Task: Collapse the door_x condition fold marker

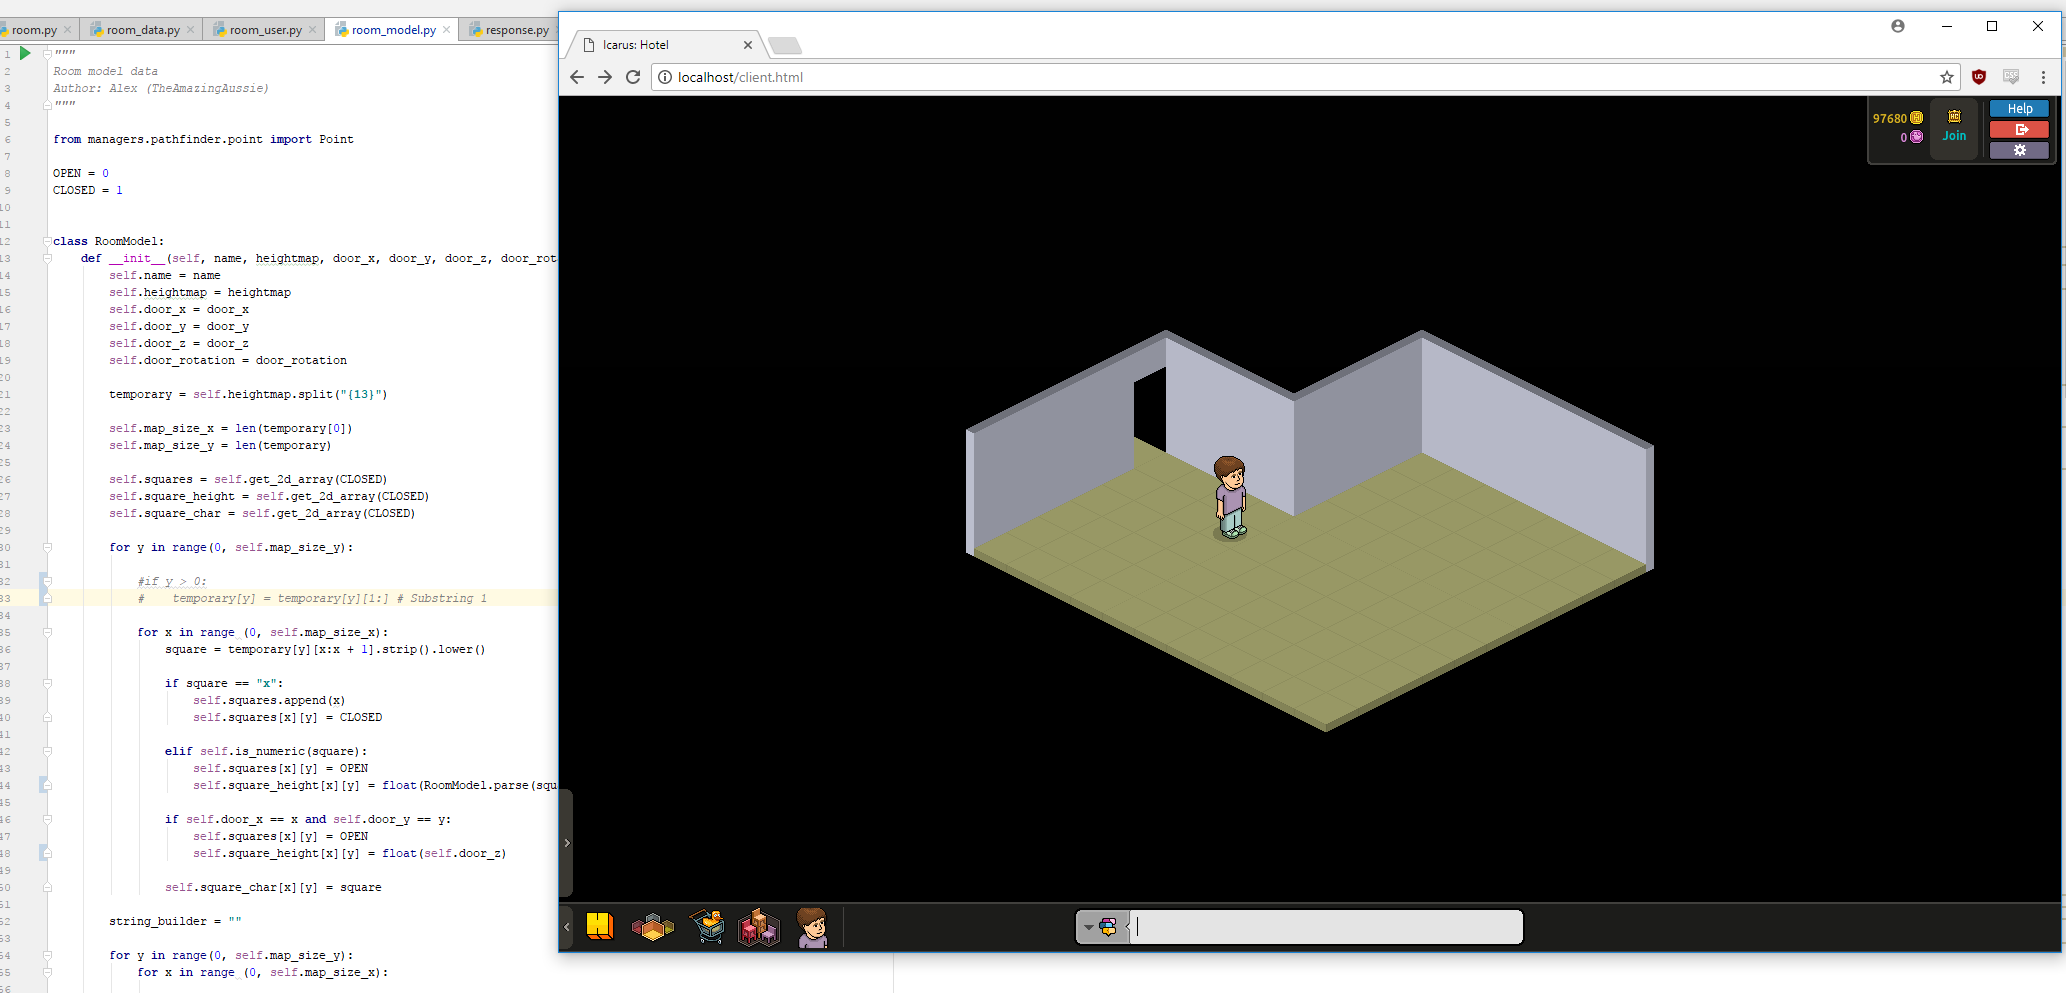Action: pyautogui.click(x=47, y=819)
